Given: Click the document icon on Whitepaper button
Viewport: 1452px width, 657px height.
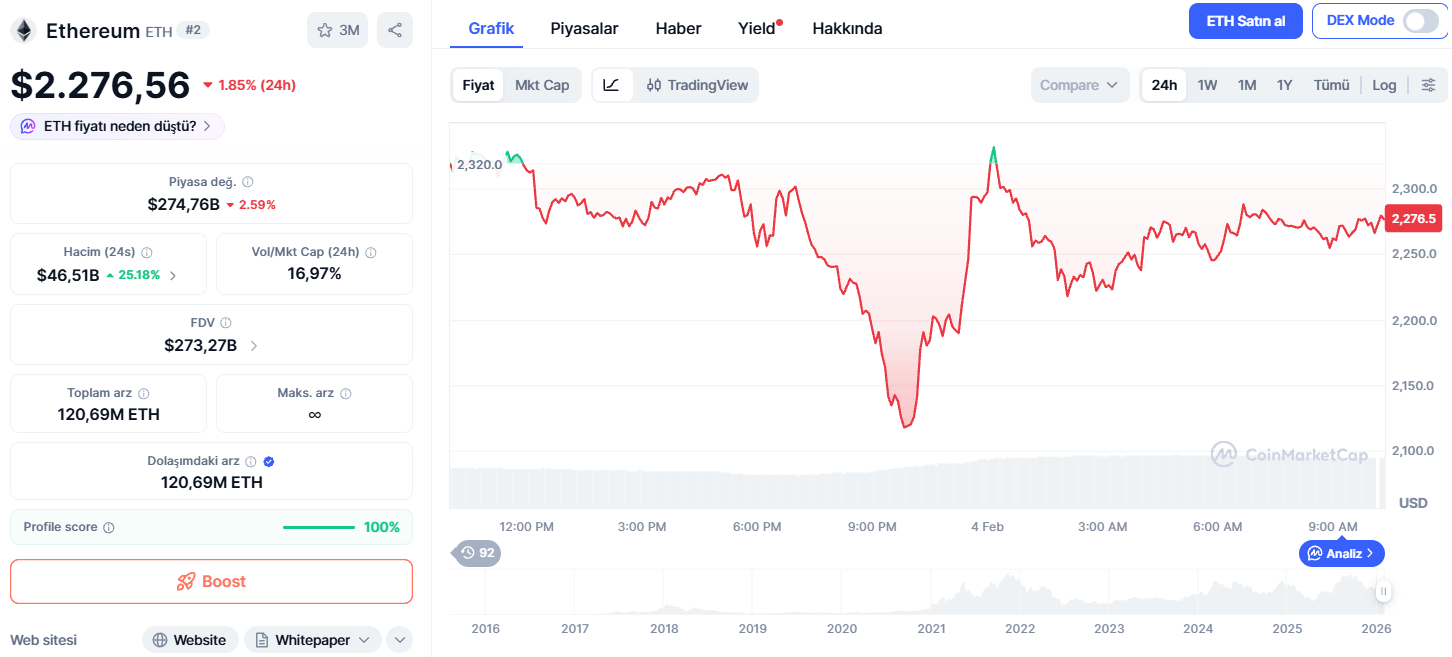Looking at the screenshot, I should [262, 640].
